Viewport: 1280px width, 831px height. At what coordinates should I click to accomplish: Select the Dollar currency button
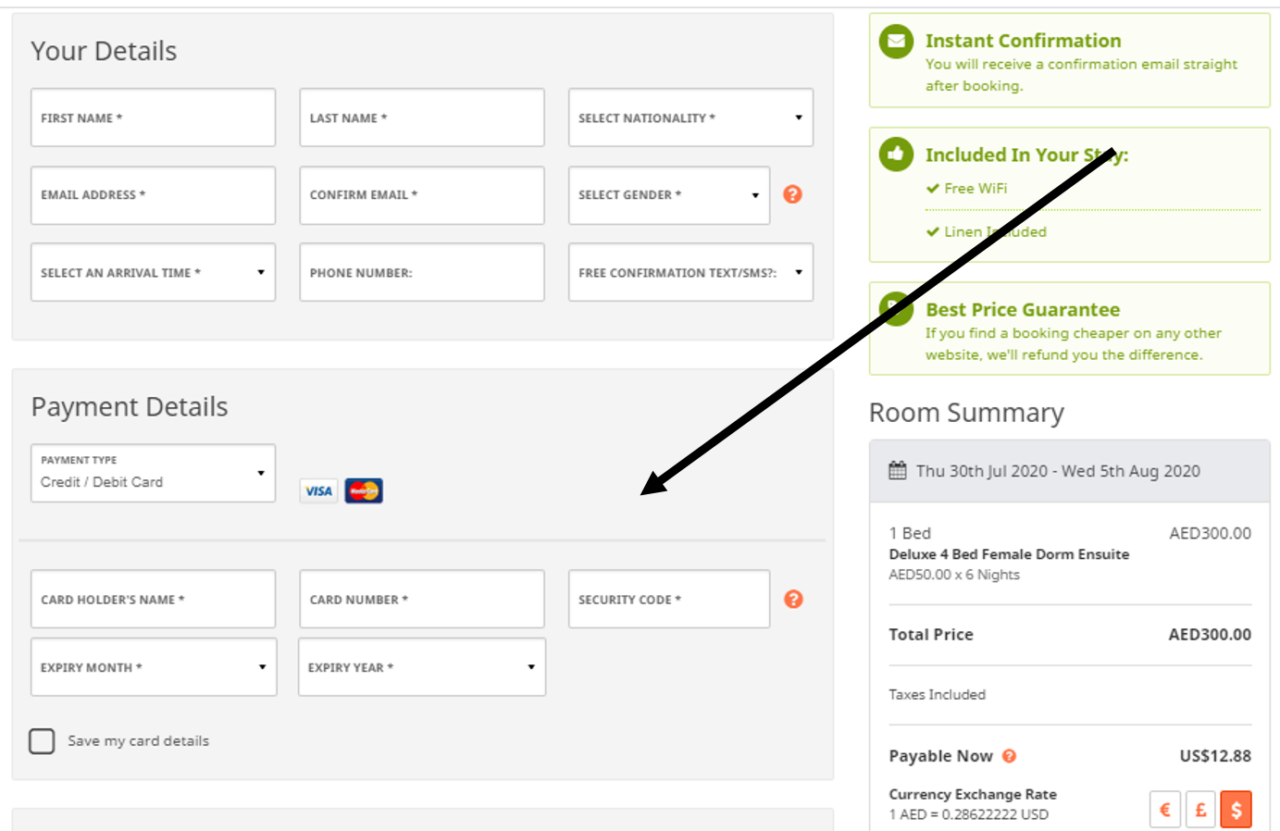[x=1236, y=808]
